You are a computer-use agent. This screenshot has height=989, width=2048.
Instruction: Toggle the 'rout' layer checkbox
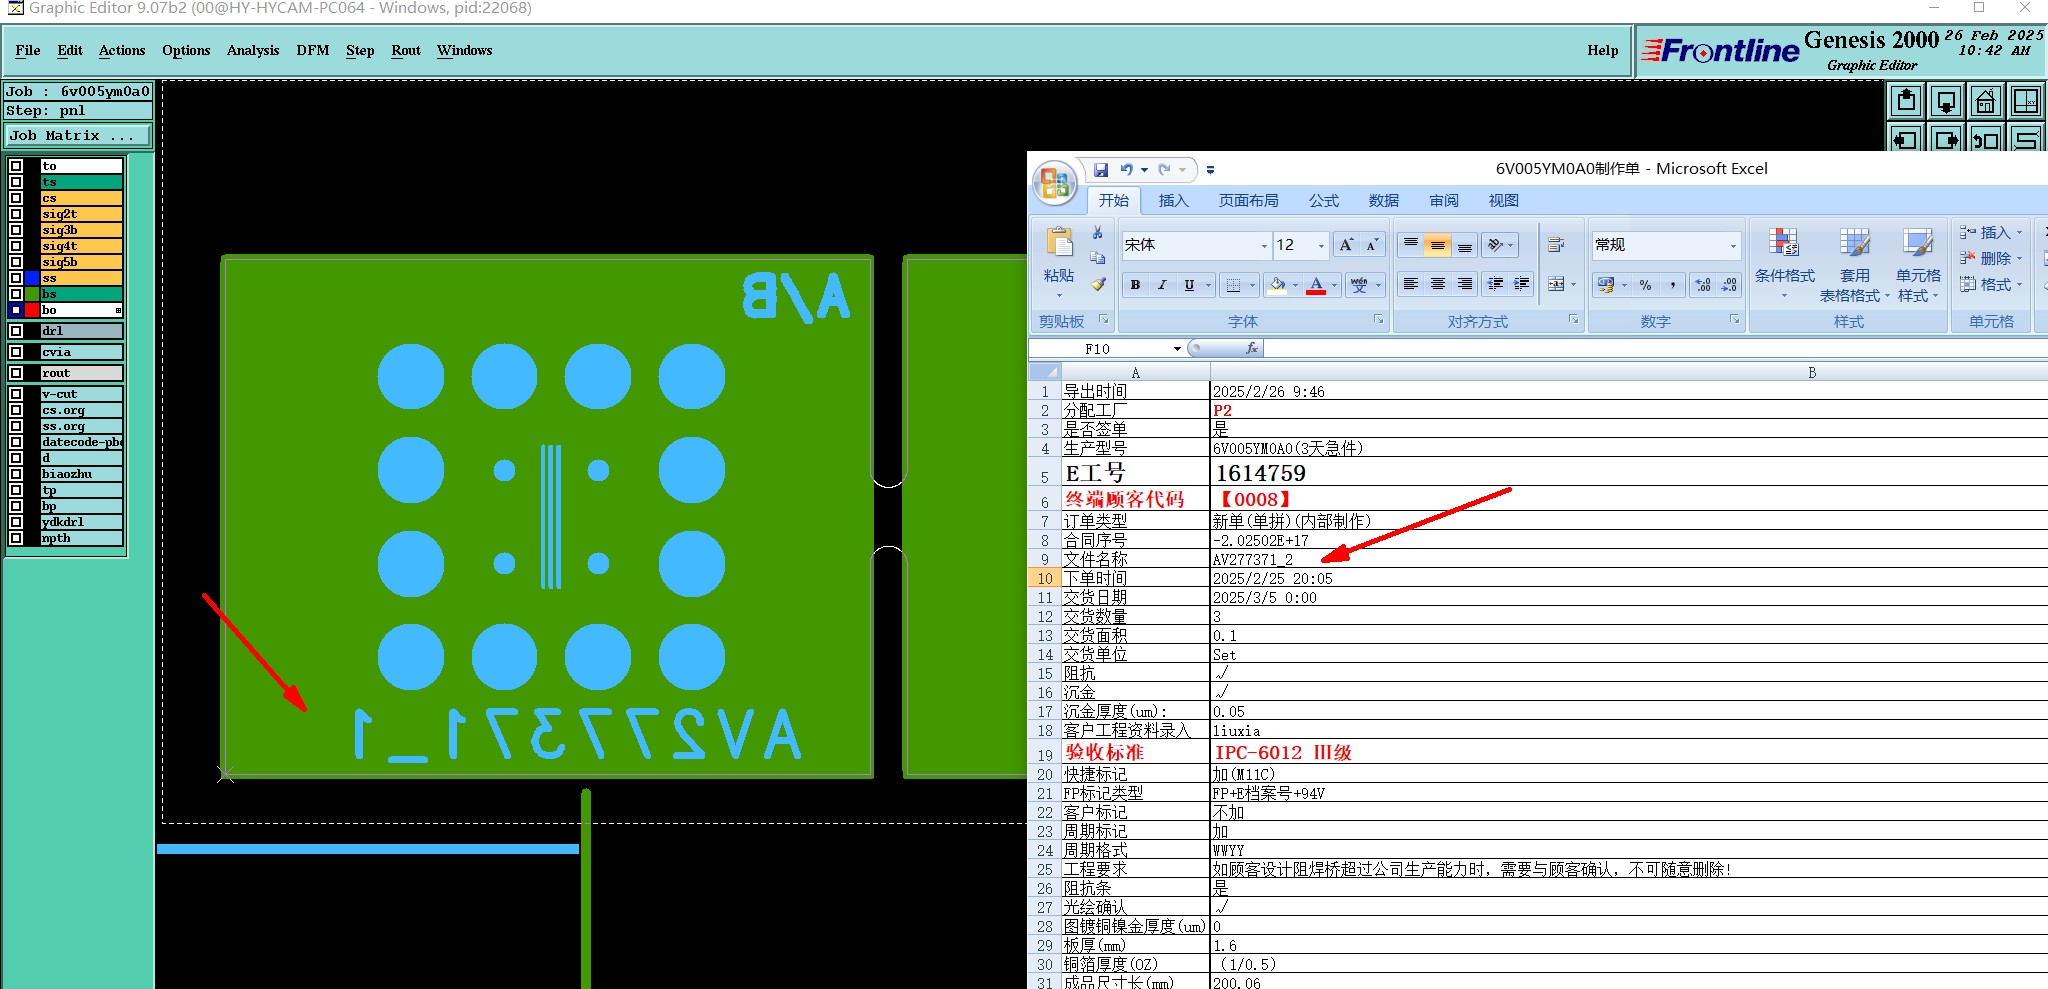(16, 373)
